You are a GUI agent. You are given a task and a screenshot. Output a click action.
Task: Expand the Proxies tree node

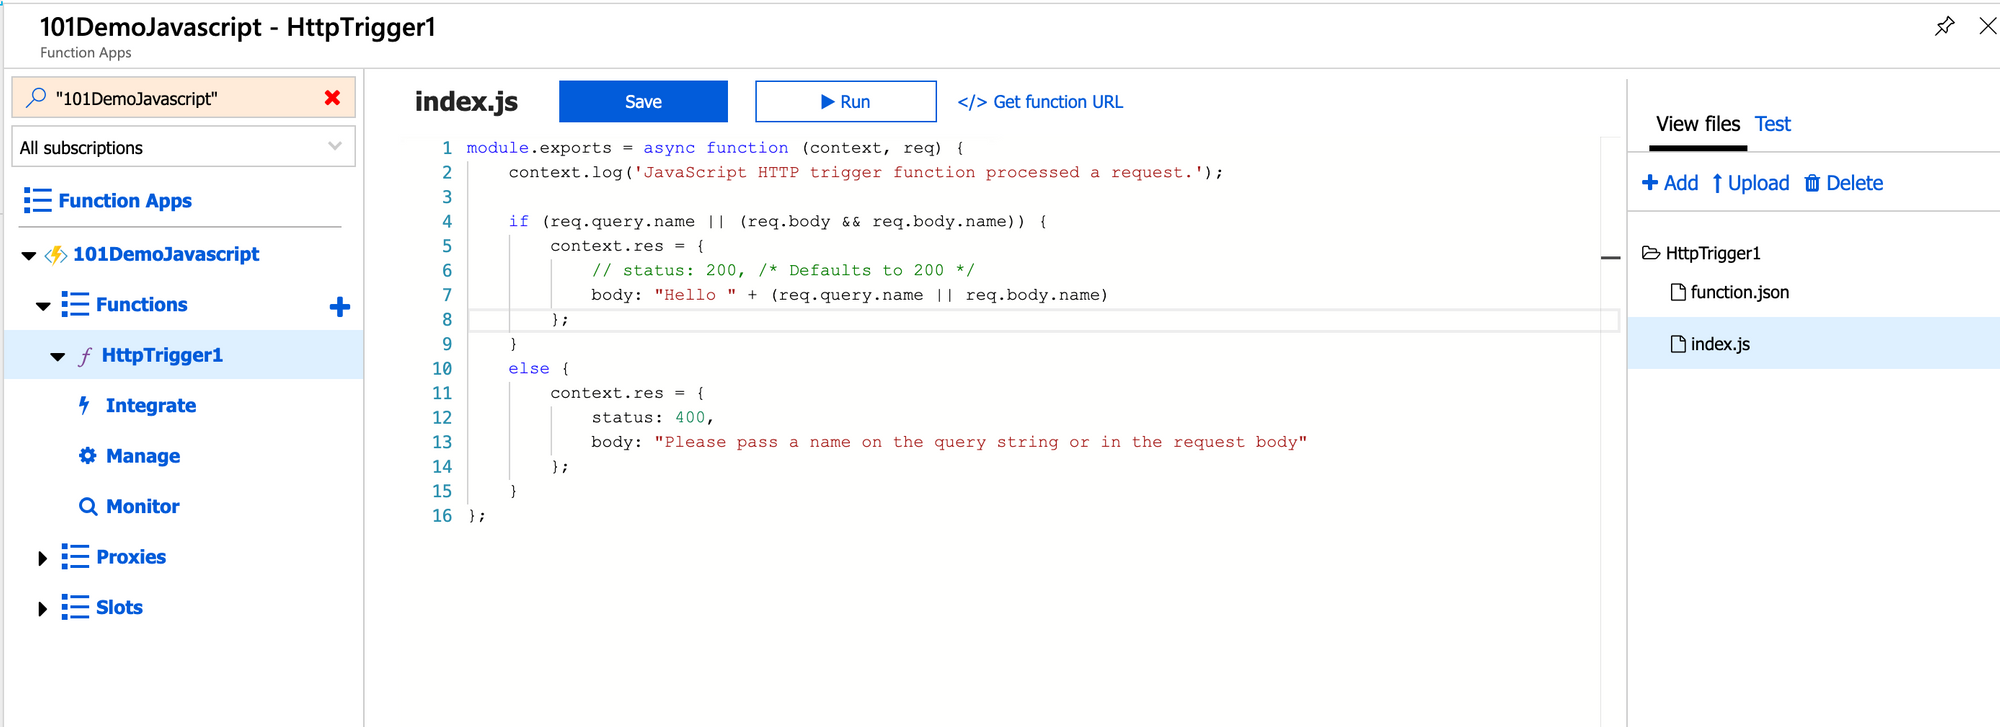pos(42,558)
